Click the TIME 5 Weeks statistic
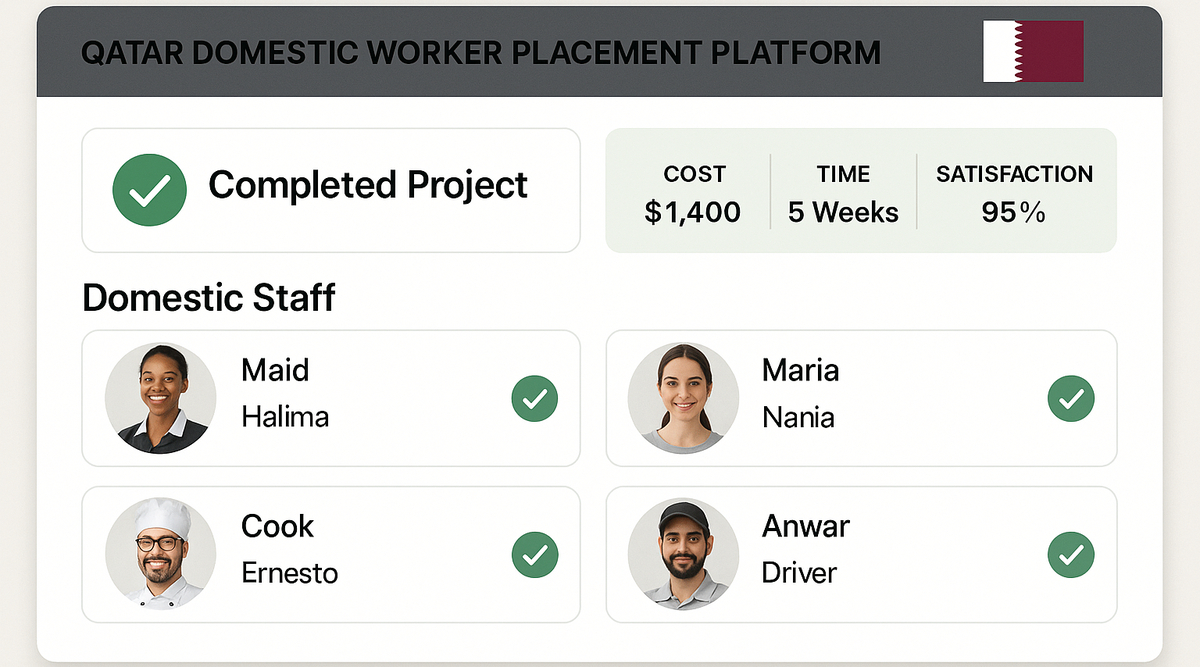Image resolution: width=1200 pixels, height=667 pixels. [x=843, y=194]
